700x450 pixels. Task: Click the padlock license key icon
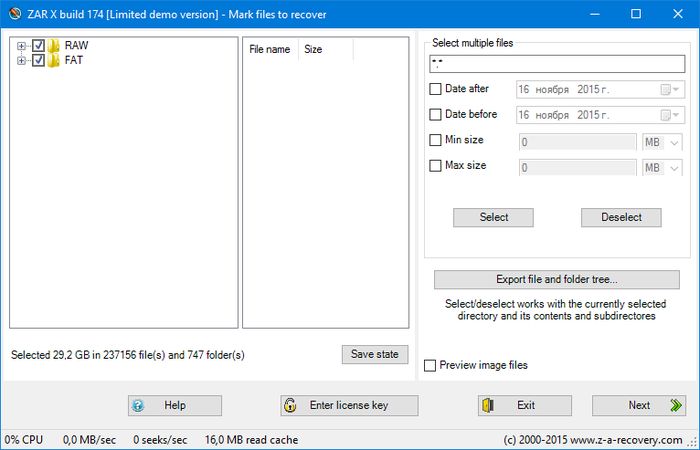(290, 406)
